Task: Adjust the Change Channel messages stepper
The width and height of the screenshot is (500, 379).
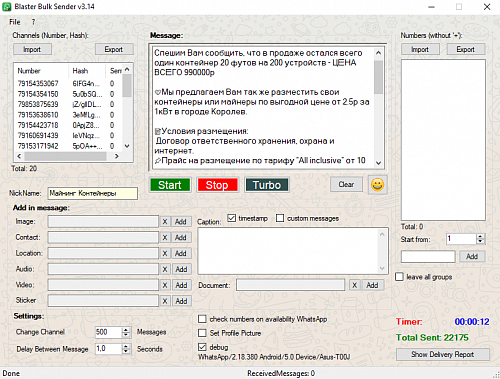Action: [126, 332]
